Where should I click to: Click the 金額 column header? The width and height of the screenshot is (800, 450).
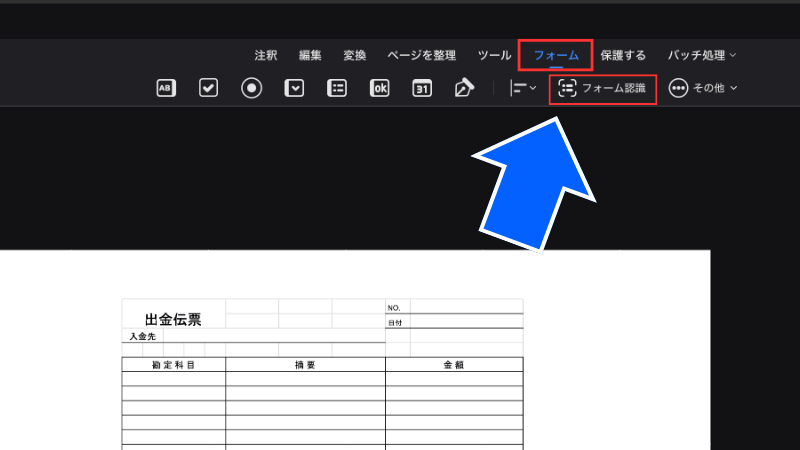454,365
